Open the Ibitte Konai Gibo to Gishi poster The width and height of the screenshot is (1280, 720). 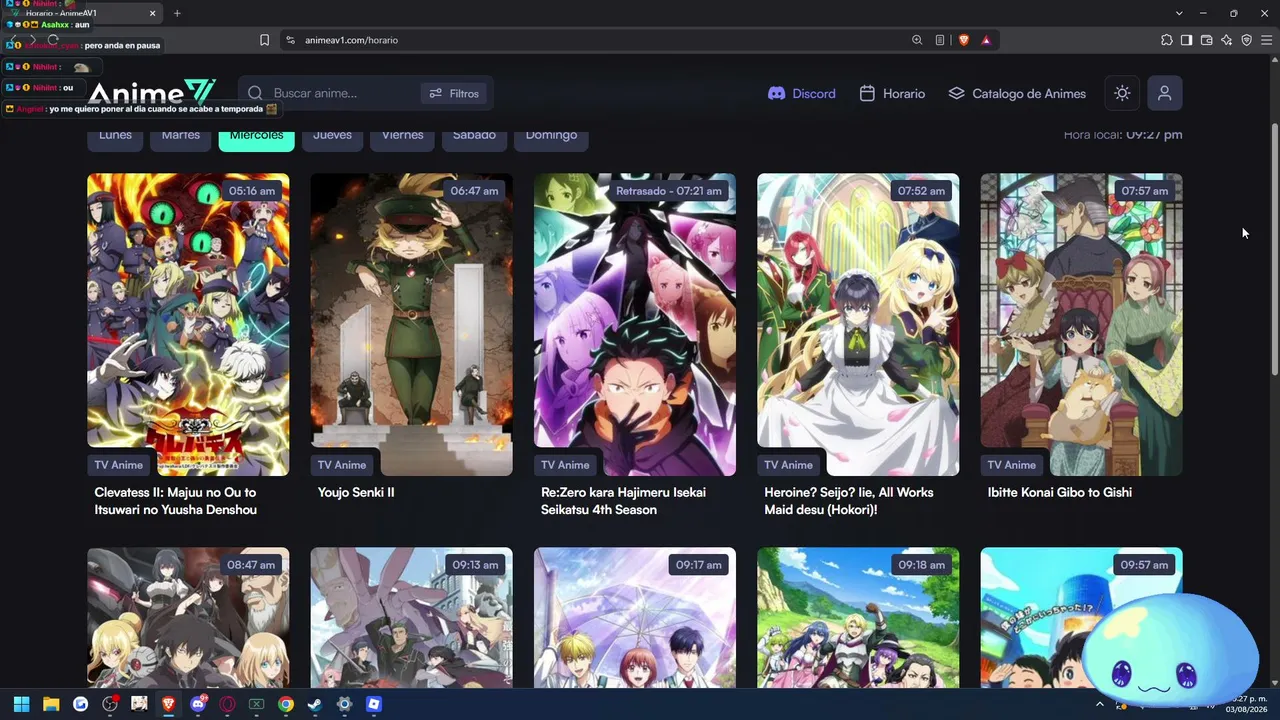pos(1081,324)
